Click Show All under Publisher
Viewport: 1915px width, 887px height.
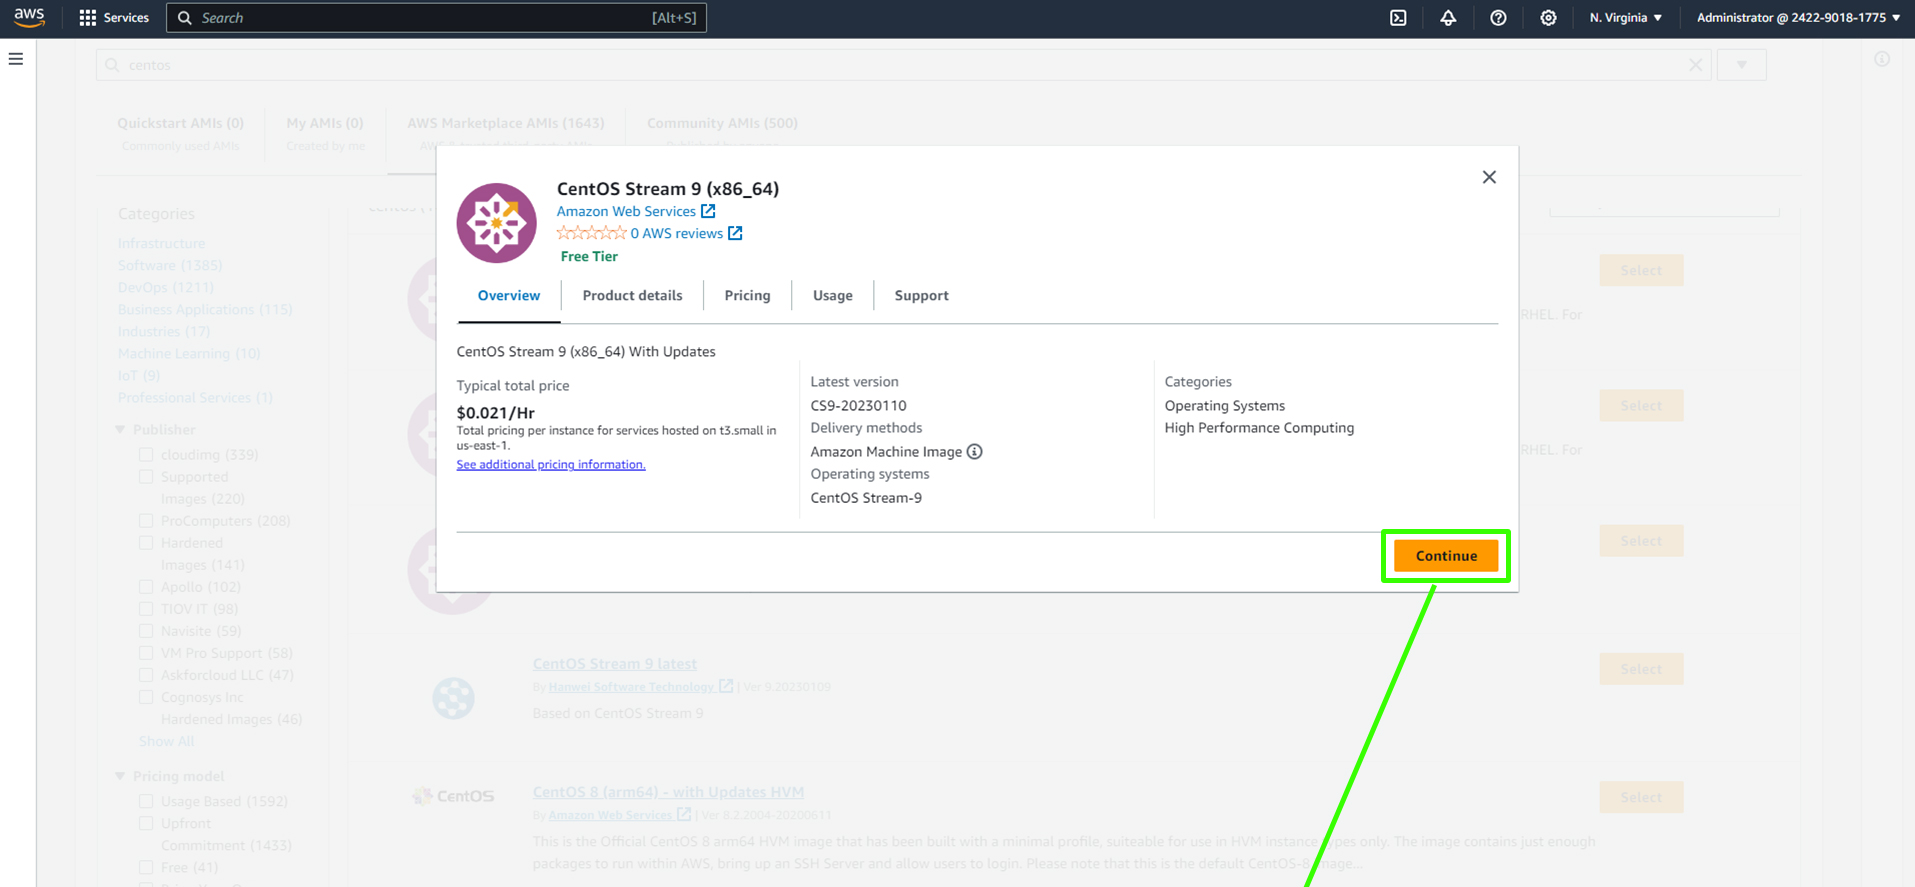(166, 741)
